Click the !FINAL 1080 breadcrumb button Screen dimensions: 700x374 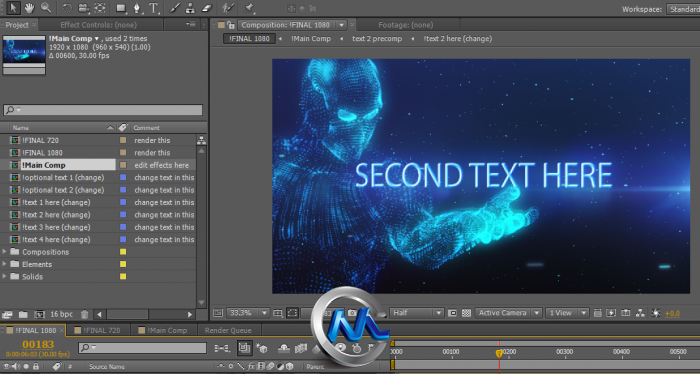pyautogui.click(x=249, y=38)
